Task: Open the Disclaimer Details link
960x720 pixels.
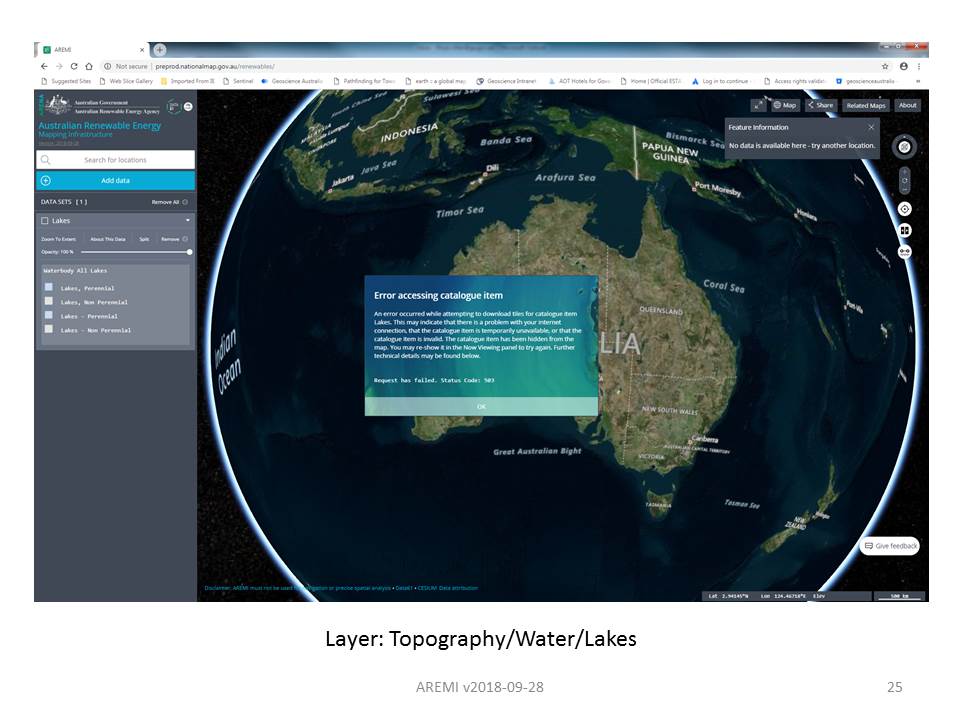Action: [404, 588]
